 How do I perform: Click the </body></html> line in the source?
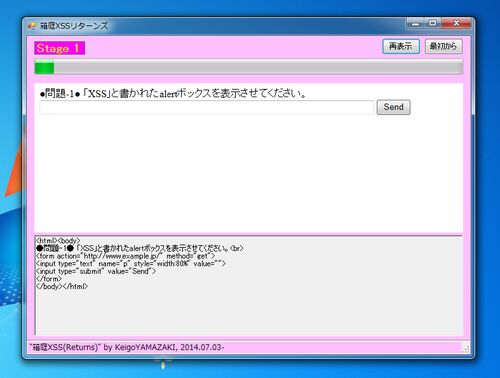tap(62, 286)
